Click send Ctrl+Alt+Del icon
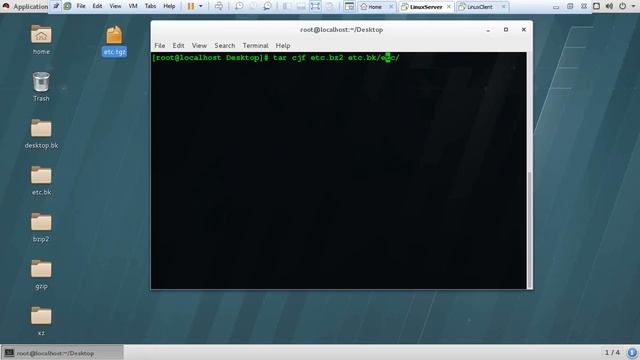Viewport: 640px width, 360px height. [x=219, y=6]
